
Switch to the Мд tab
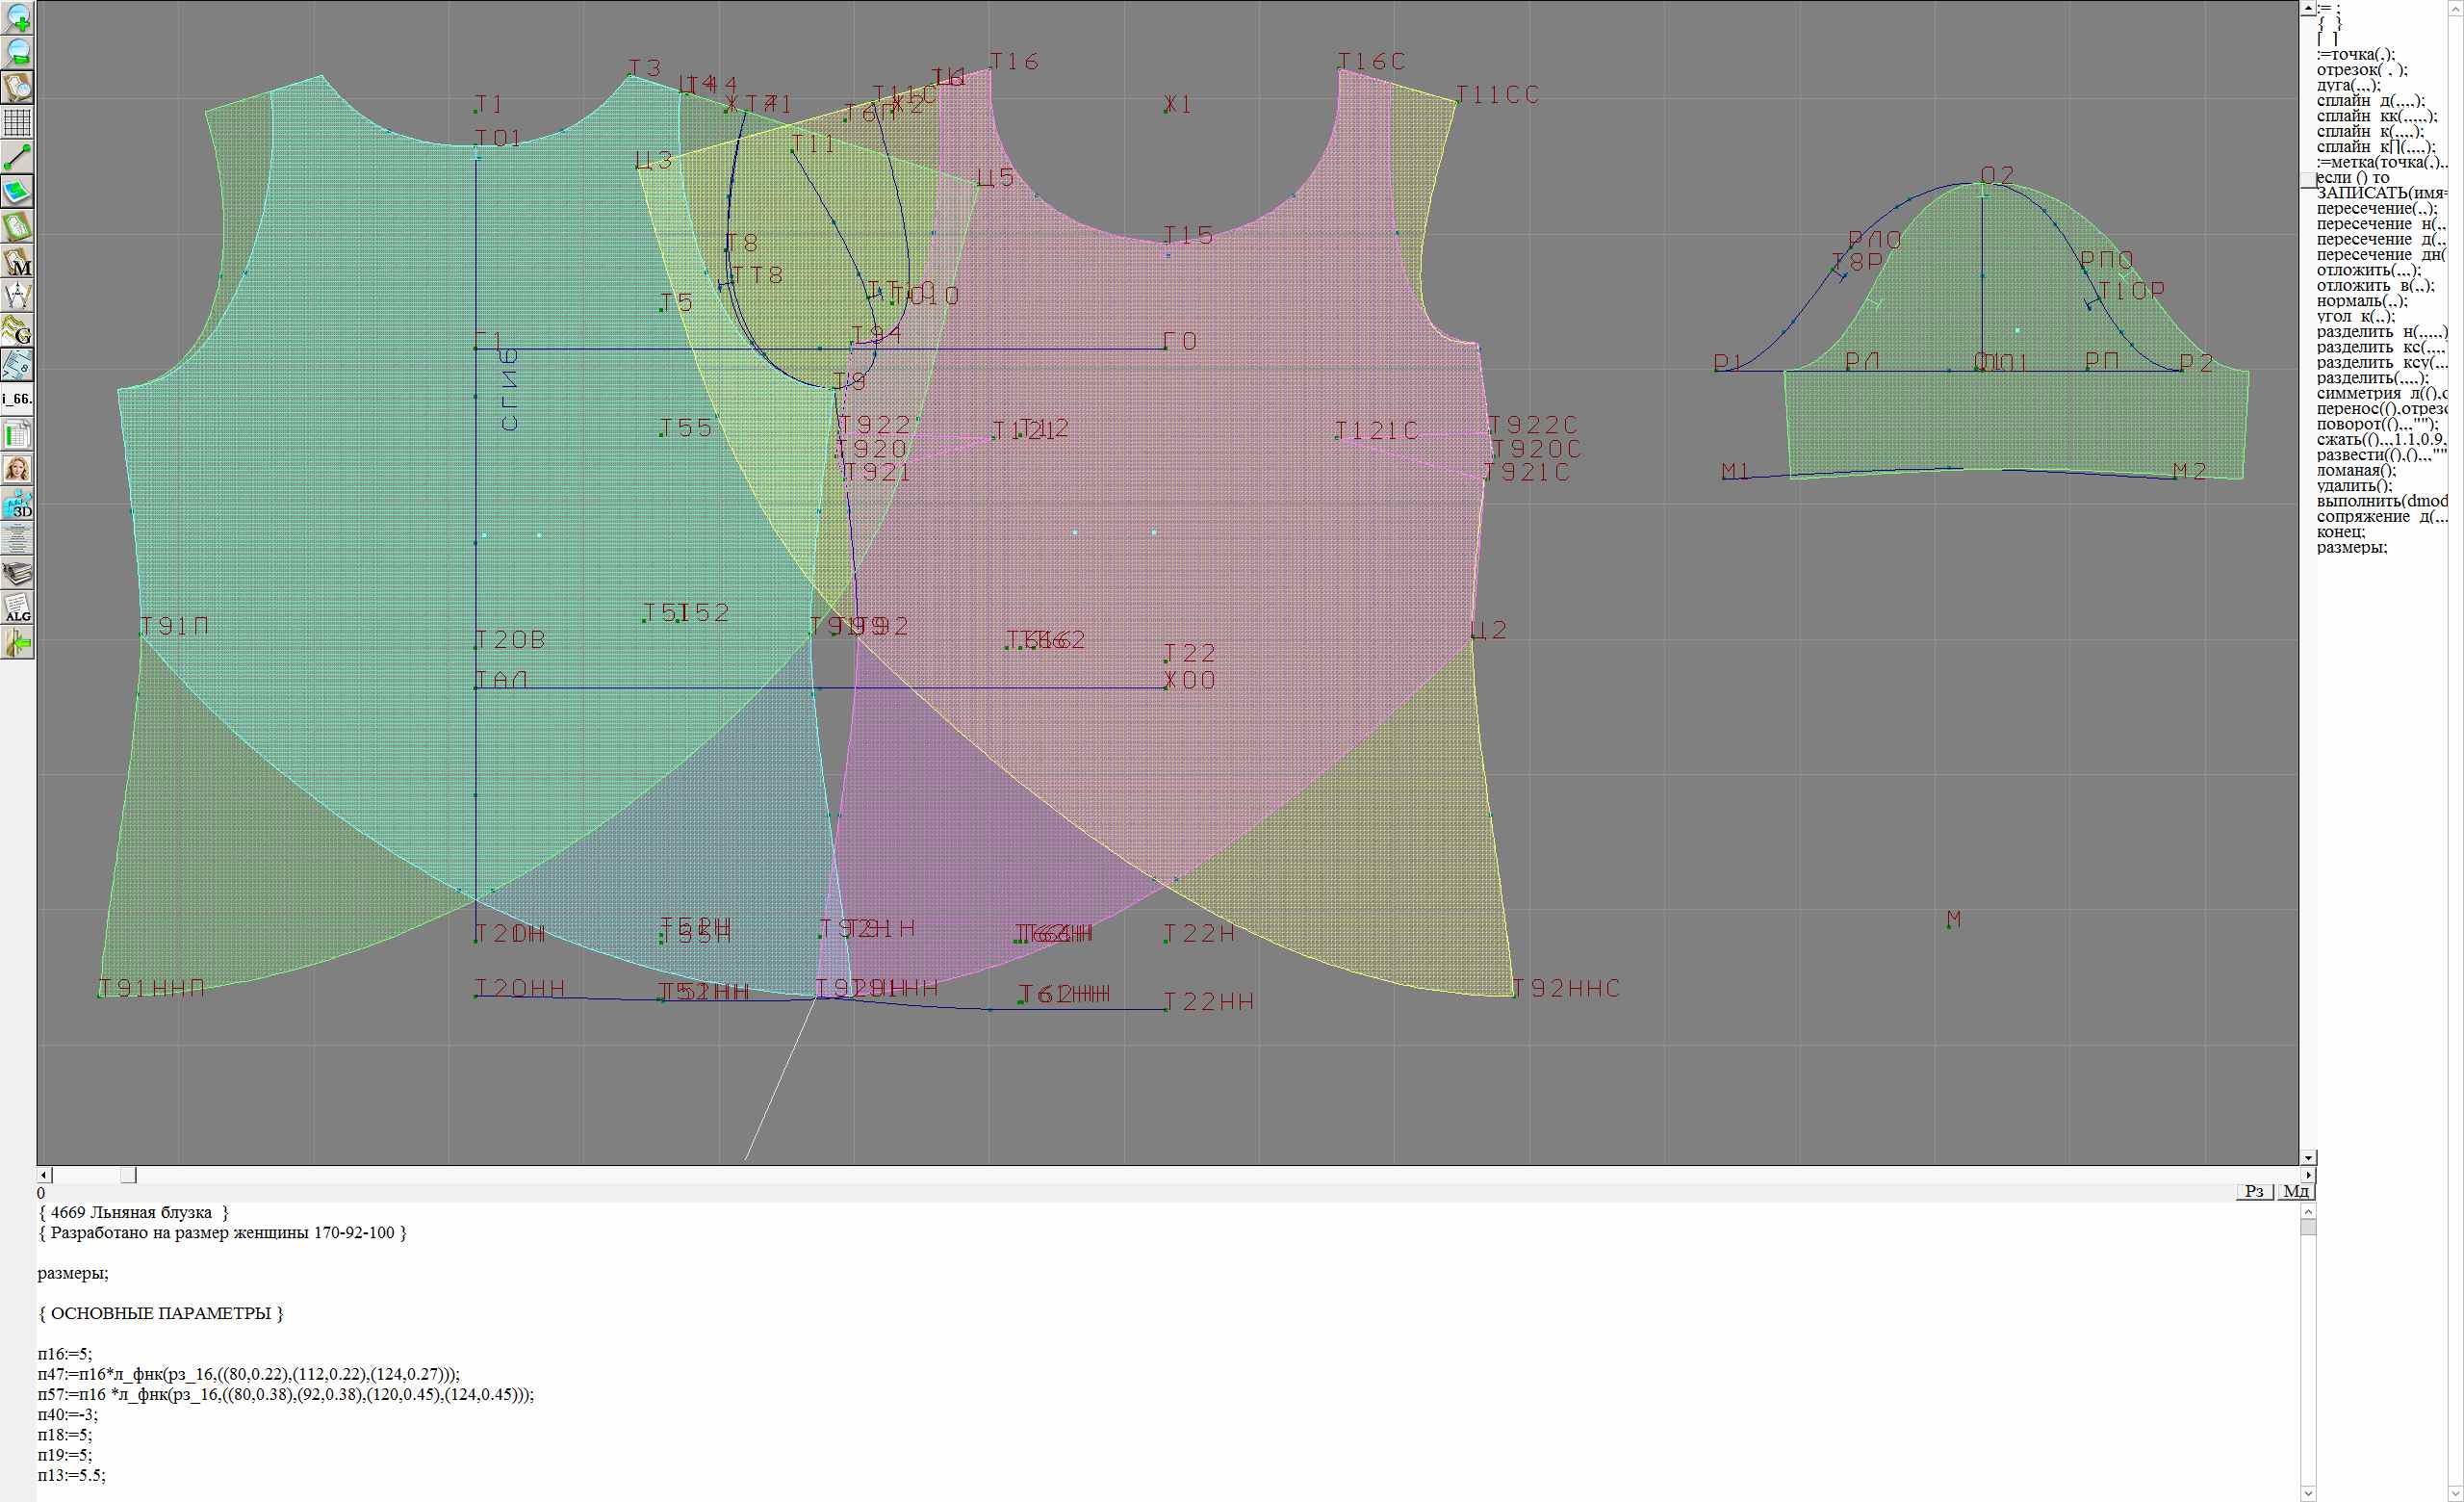pyautogui.click(x=2296, y=1191)
